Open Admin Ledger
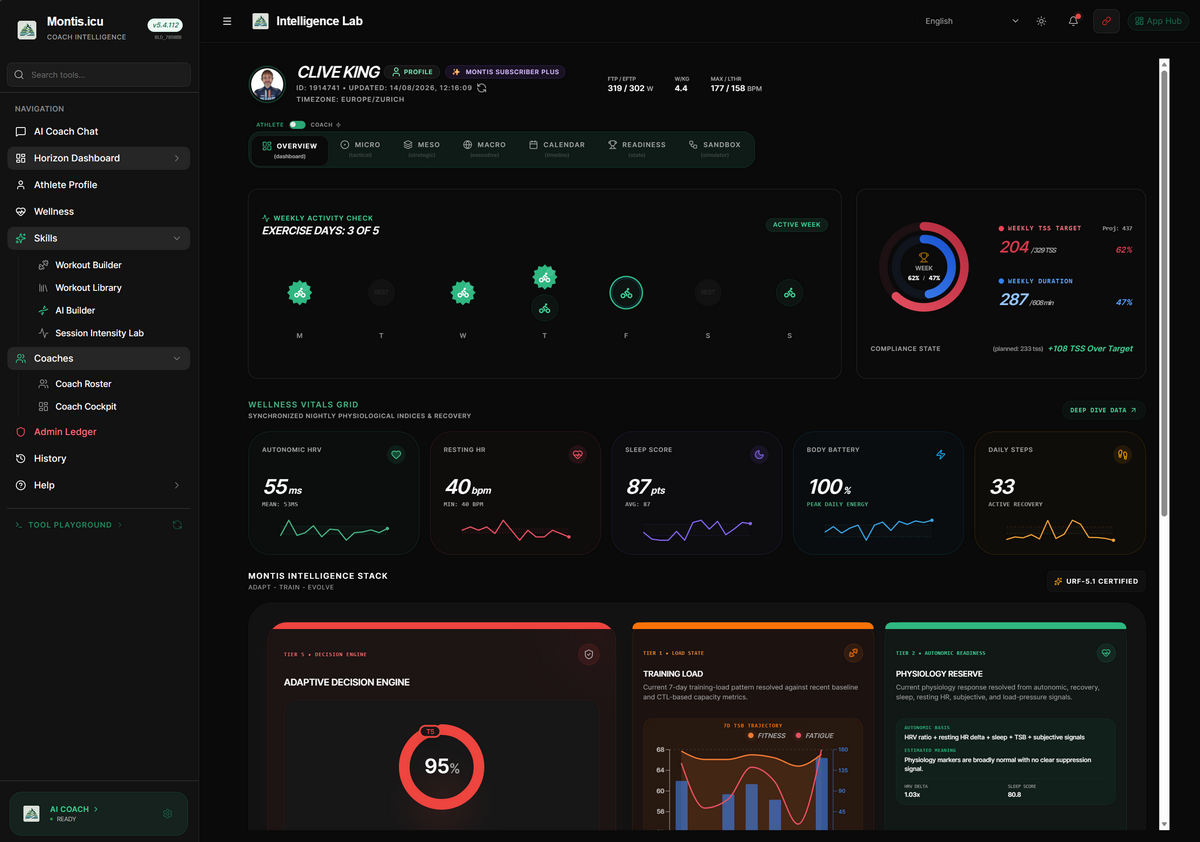The height and width of the screenshot is (842, 1200). [65, 432]
